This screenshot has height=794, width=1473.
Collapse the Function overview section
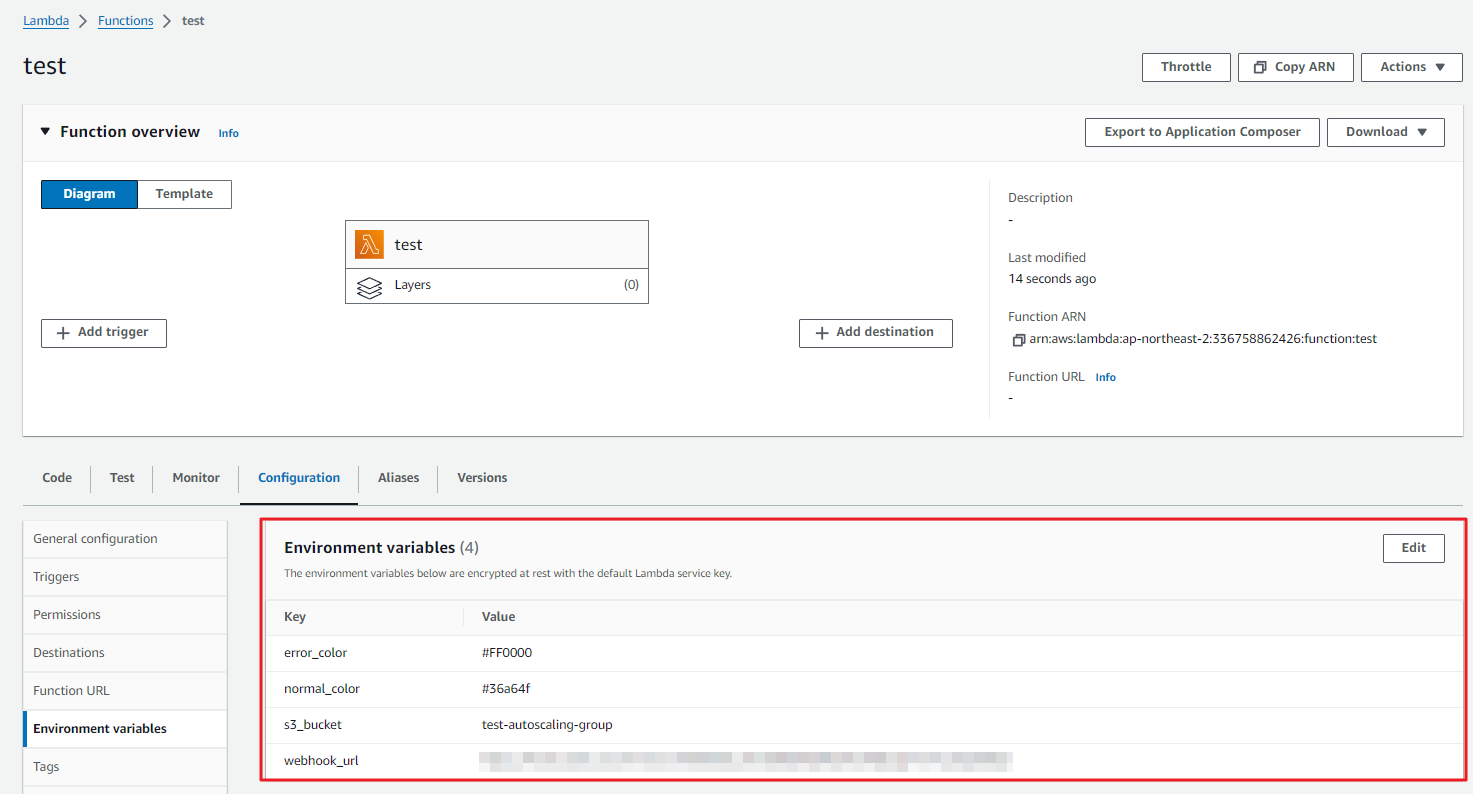[45, 132]
